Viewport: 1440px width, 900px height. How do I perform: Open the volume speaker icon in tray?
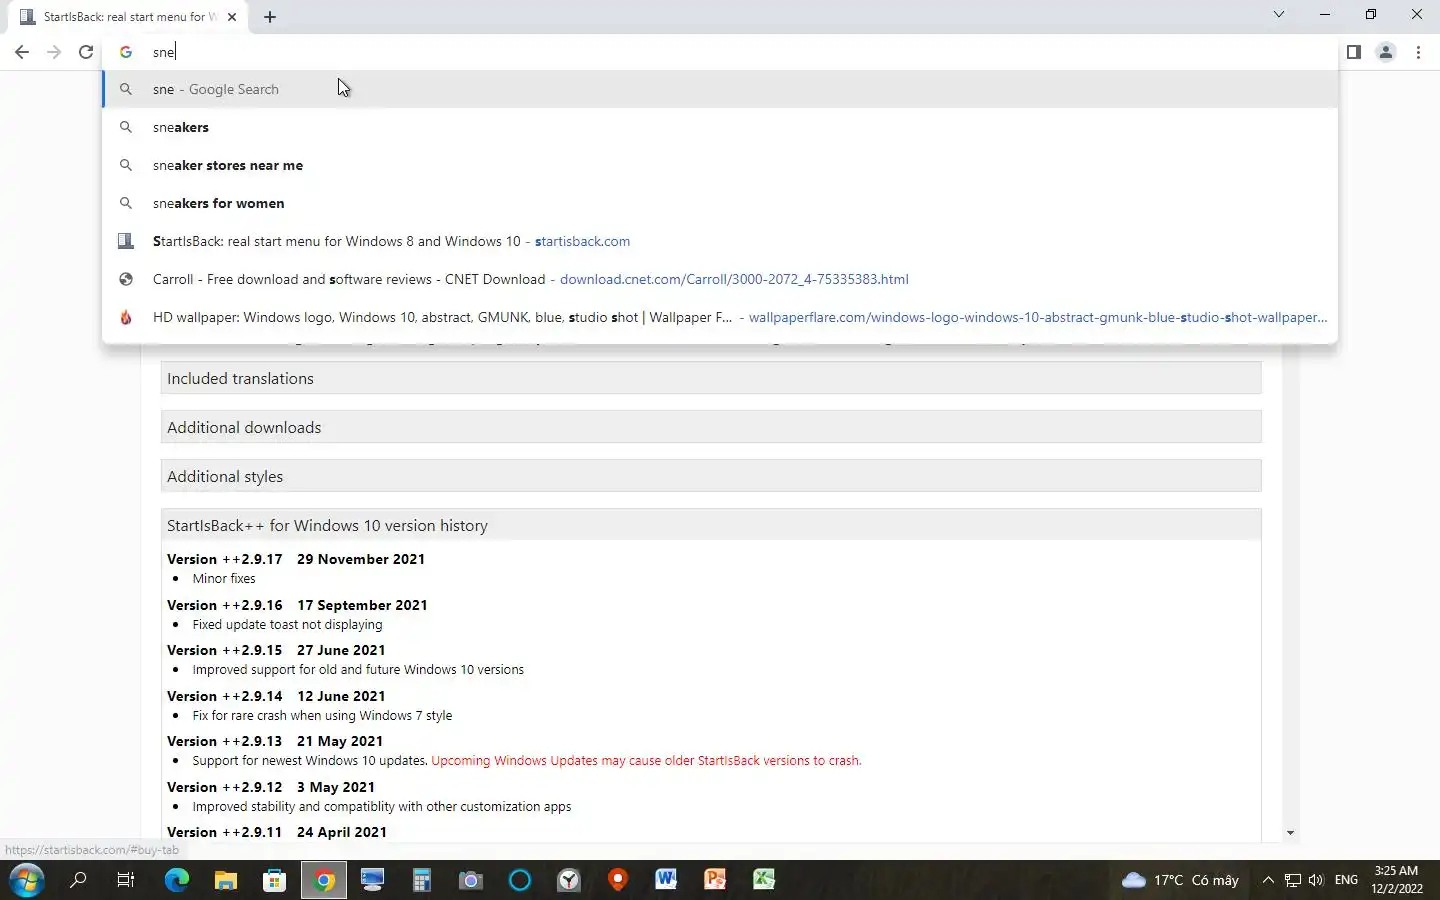click(1316, 880)
